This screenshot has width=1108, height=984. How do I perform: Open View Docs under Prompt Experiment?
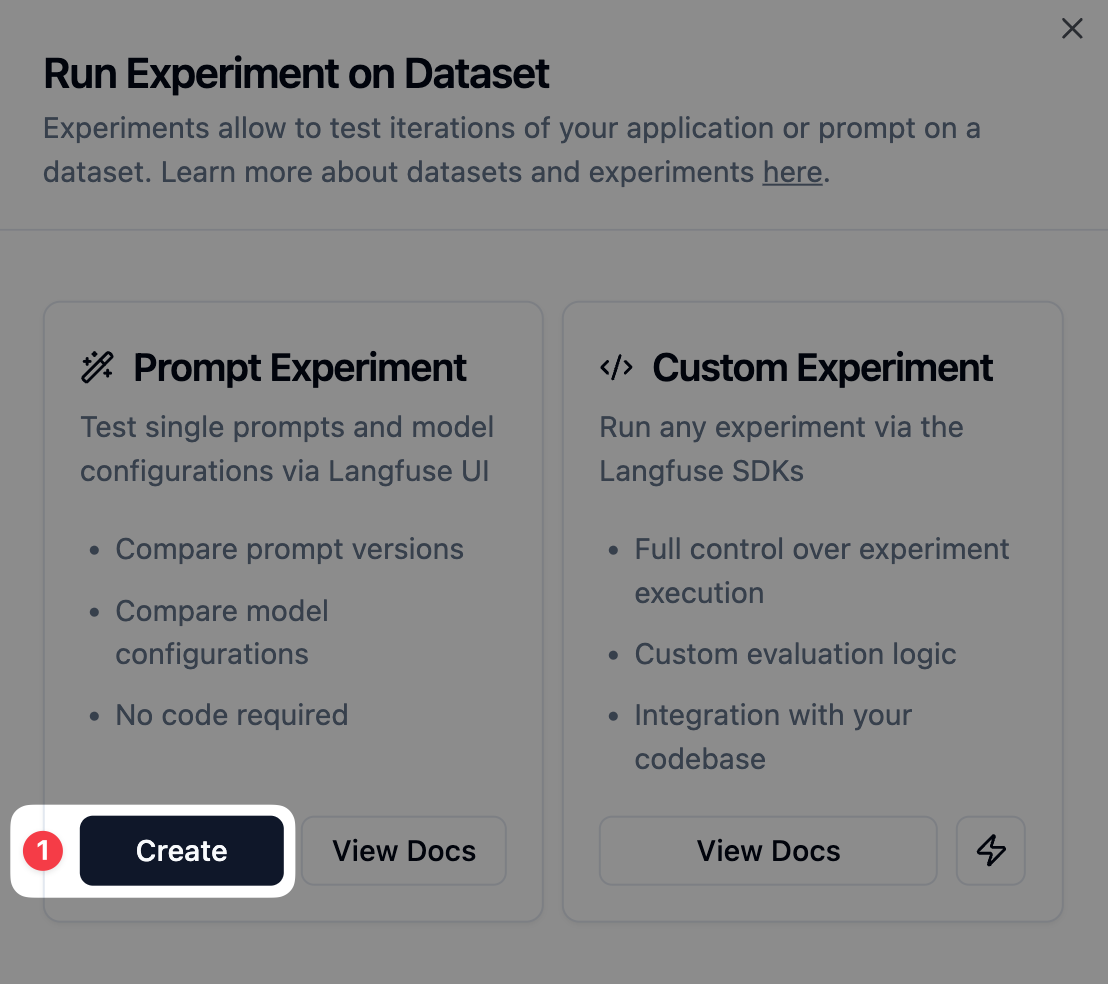click(x=404, y=850)
